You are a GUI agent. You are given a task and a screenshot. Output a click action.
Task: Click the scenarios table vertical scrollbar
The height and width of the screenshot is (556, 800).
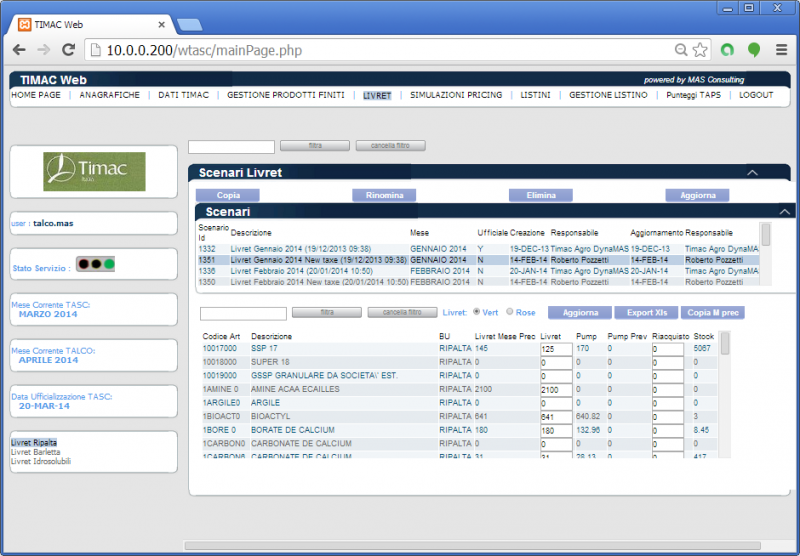[766, 235]
